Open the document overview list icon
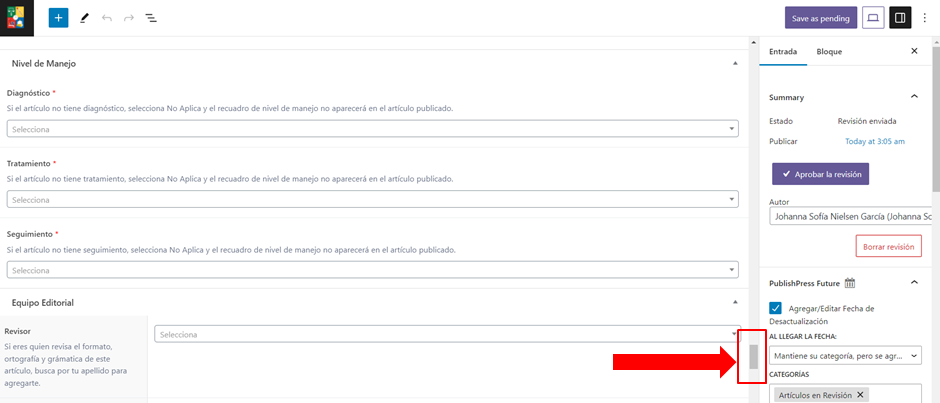Screen dimensions: 940x403 tap(151, 18)
